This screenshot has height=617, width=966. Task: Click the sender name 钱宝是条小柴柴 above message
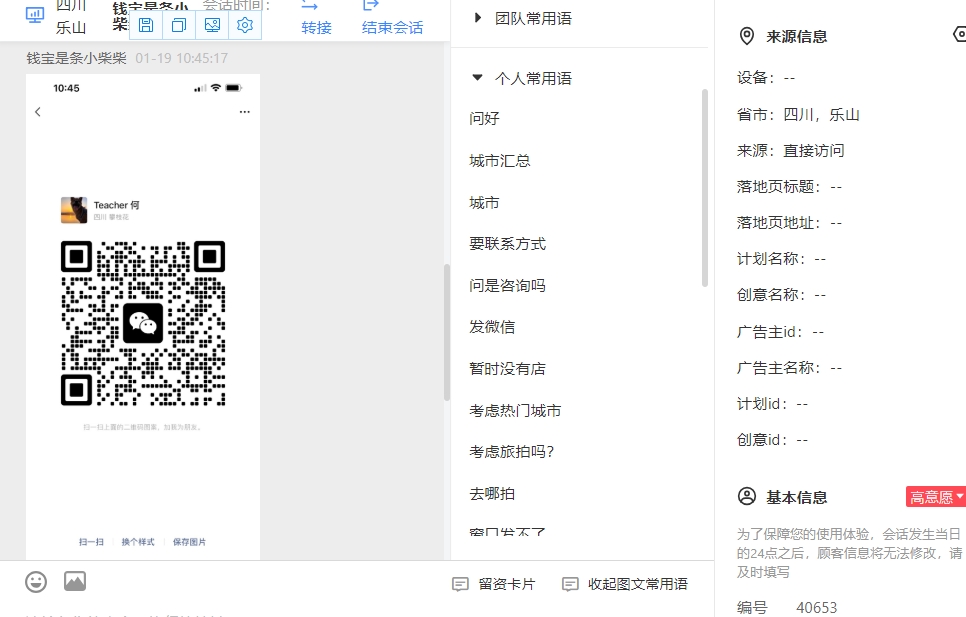coord(76,58)
